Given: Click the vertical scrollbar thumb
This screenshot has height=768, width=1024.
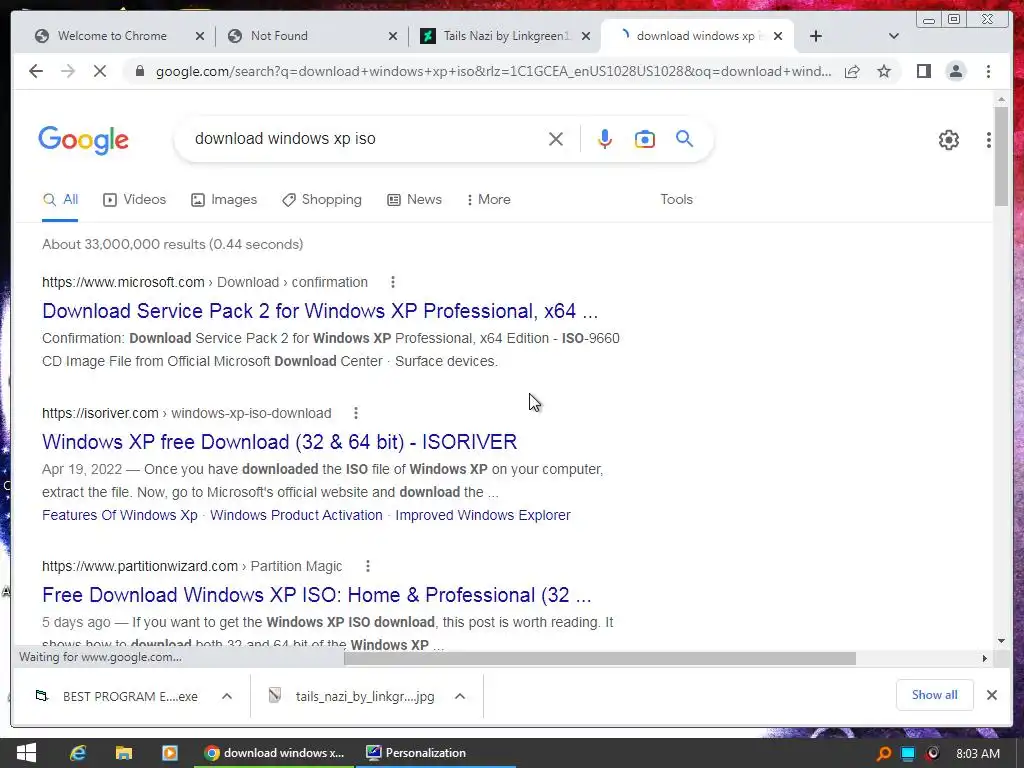Looking at the screenshot, I should (1001, 156).
